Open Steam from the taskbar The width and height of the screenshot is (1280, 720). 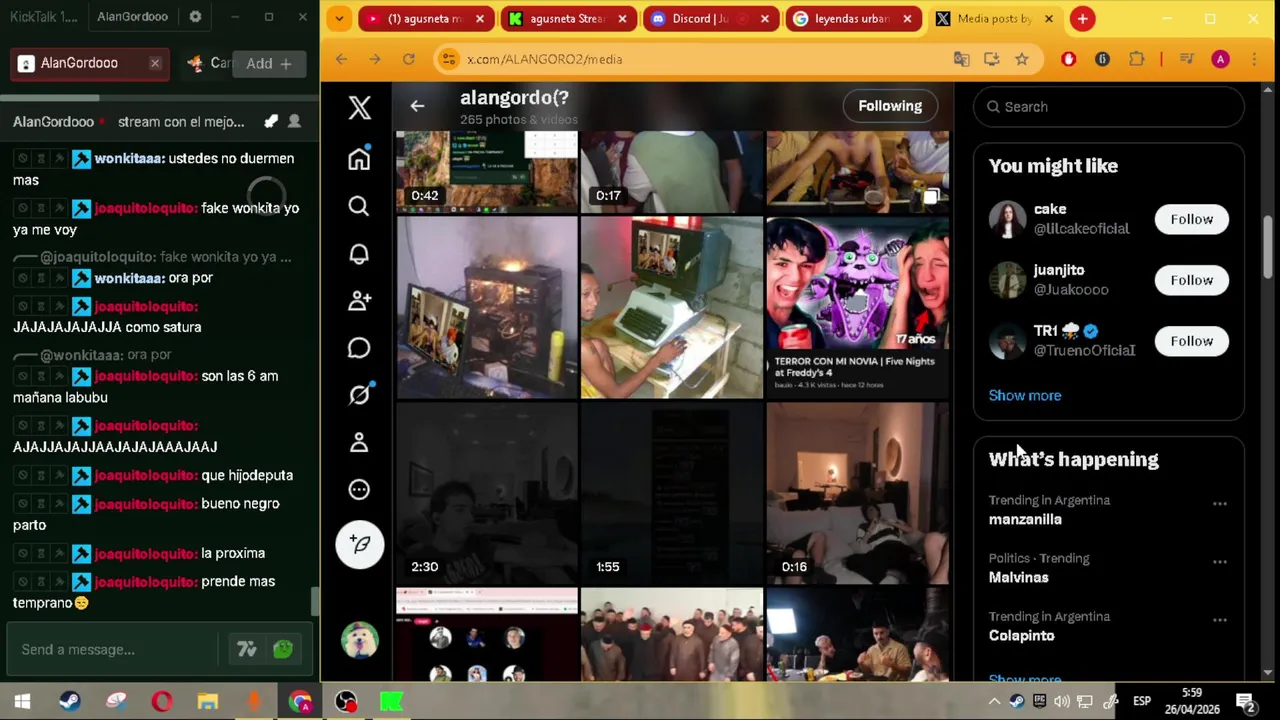(x=69, y=702)
